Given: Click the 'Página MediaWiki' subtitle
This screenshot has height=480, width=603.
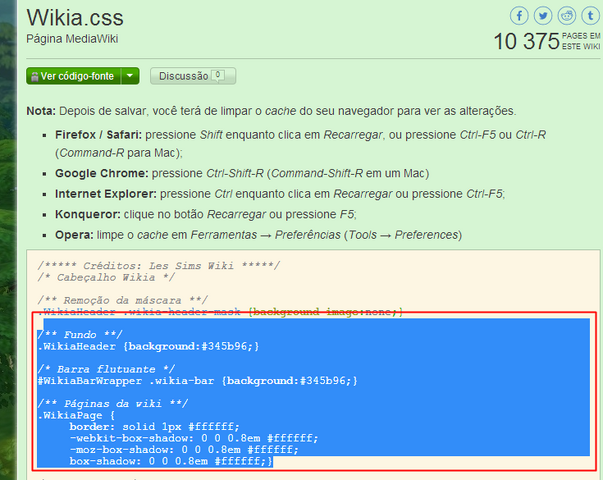Looking at the screenshot, I should tap(72, 39).
